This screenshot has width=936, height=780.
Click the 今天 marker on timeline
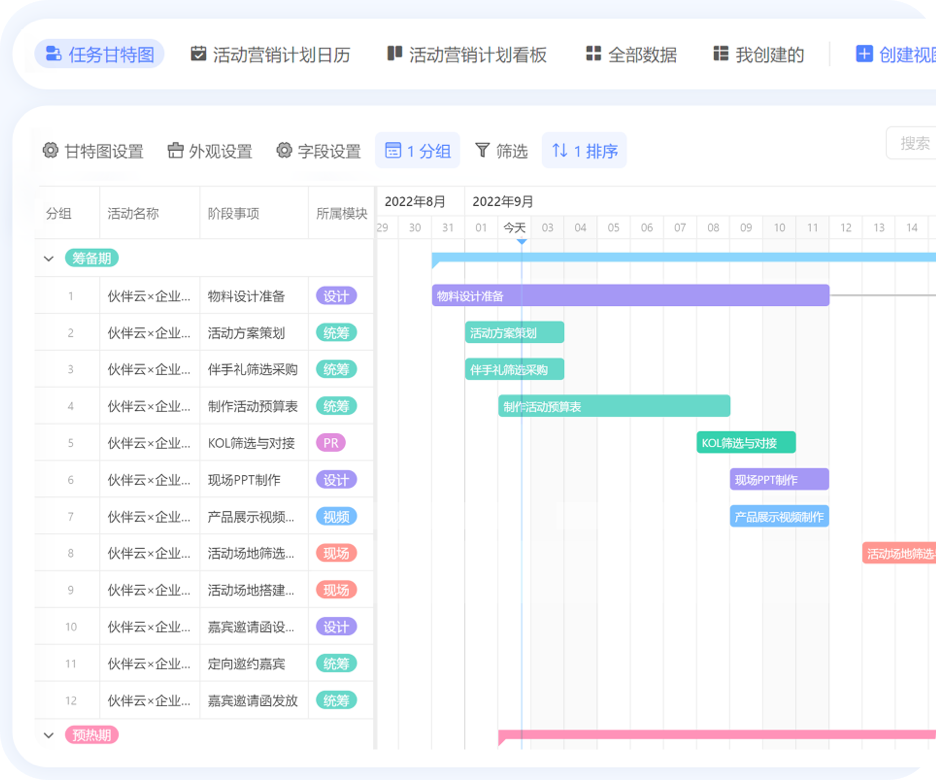tap(514, 228)
